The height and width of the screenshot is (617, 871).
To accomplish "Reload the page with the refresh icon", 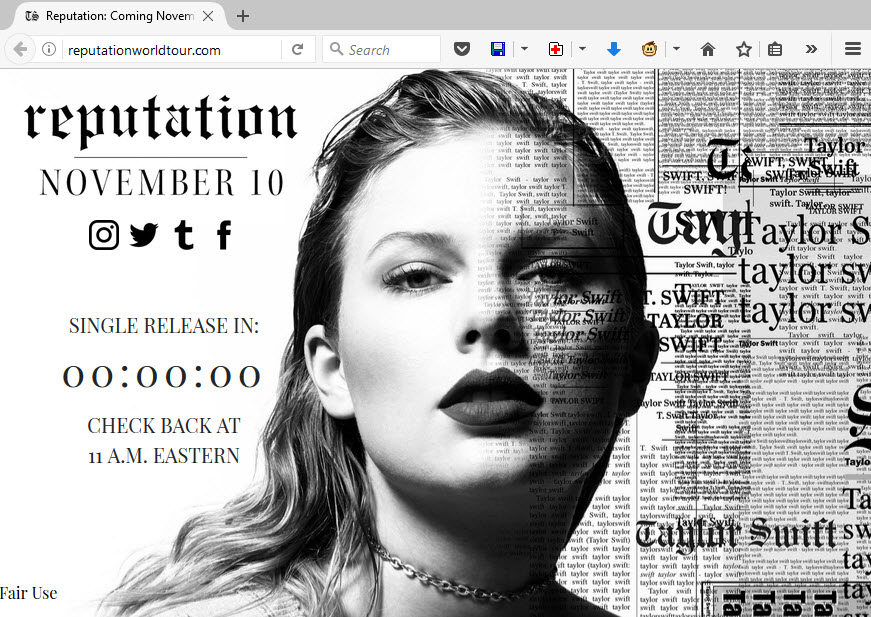I will coord(298,49).
